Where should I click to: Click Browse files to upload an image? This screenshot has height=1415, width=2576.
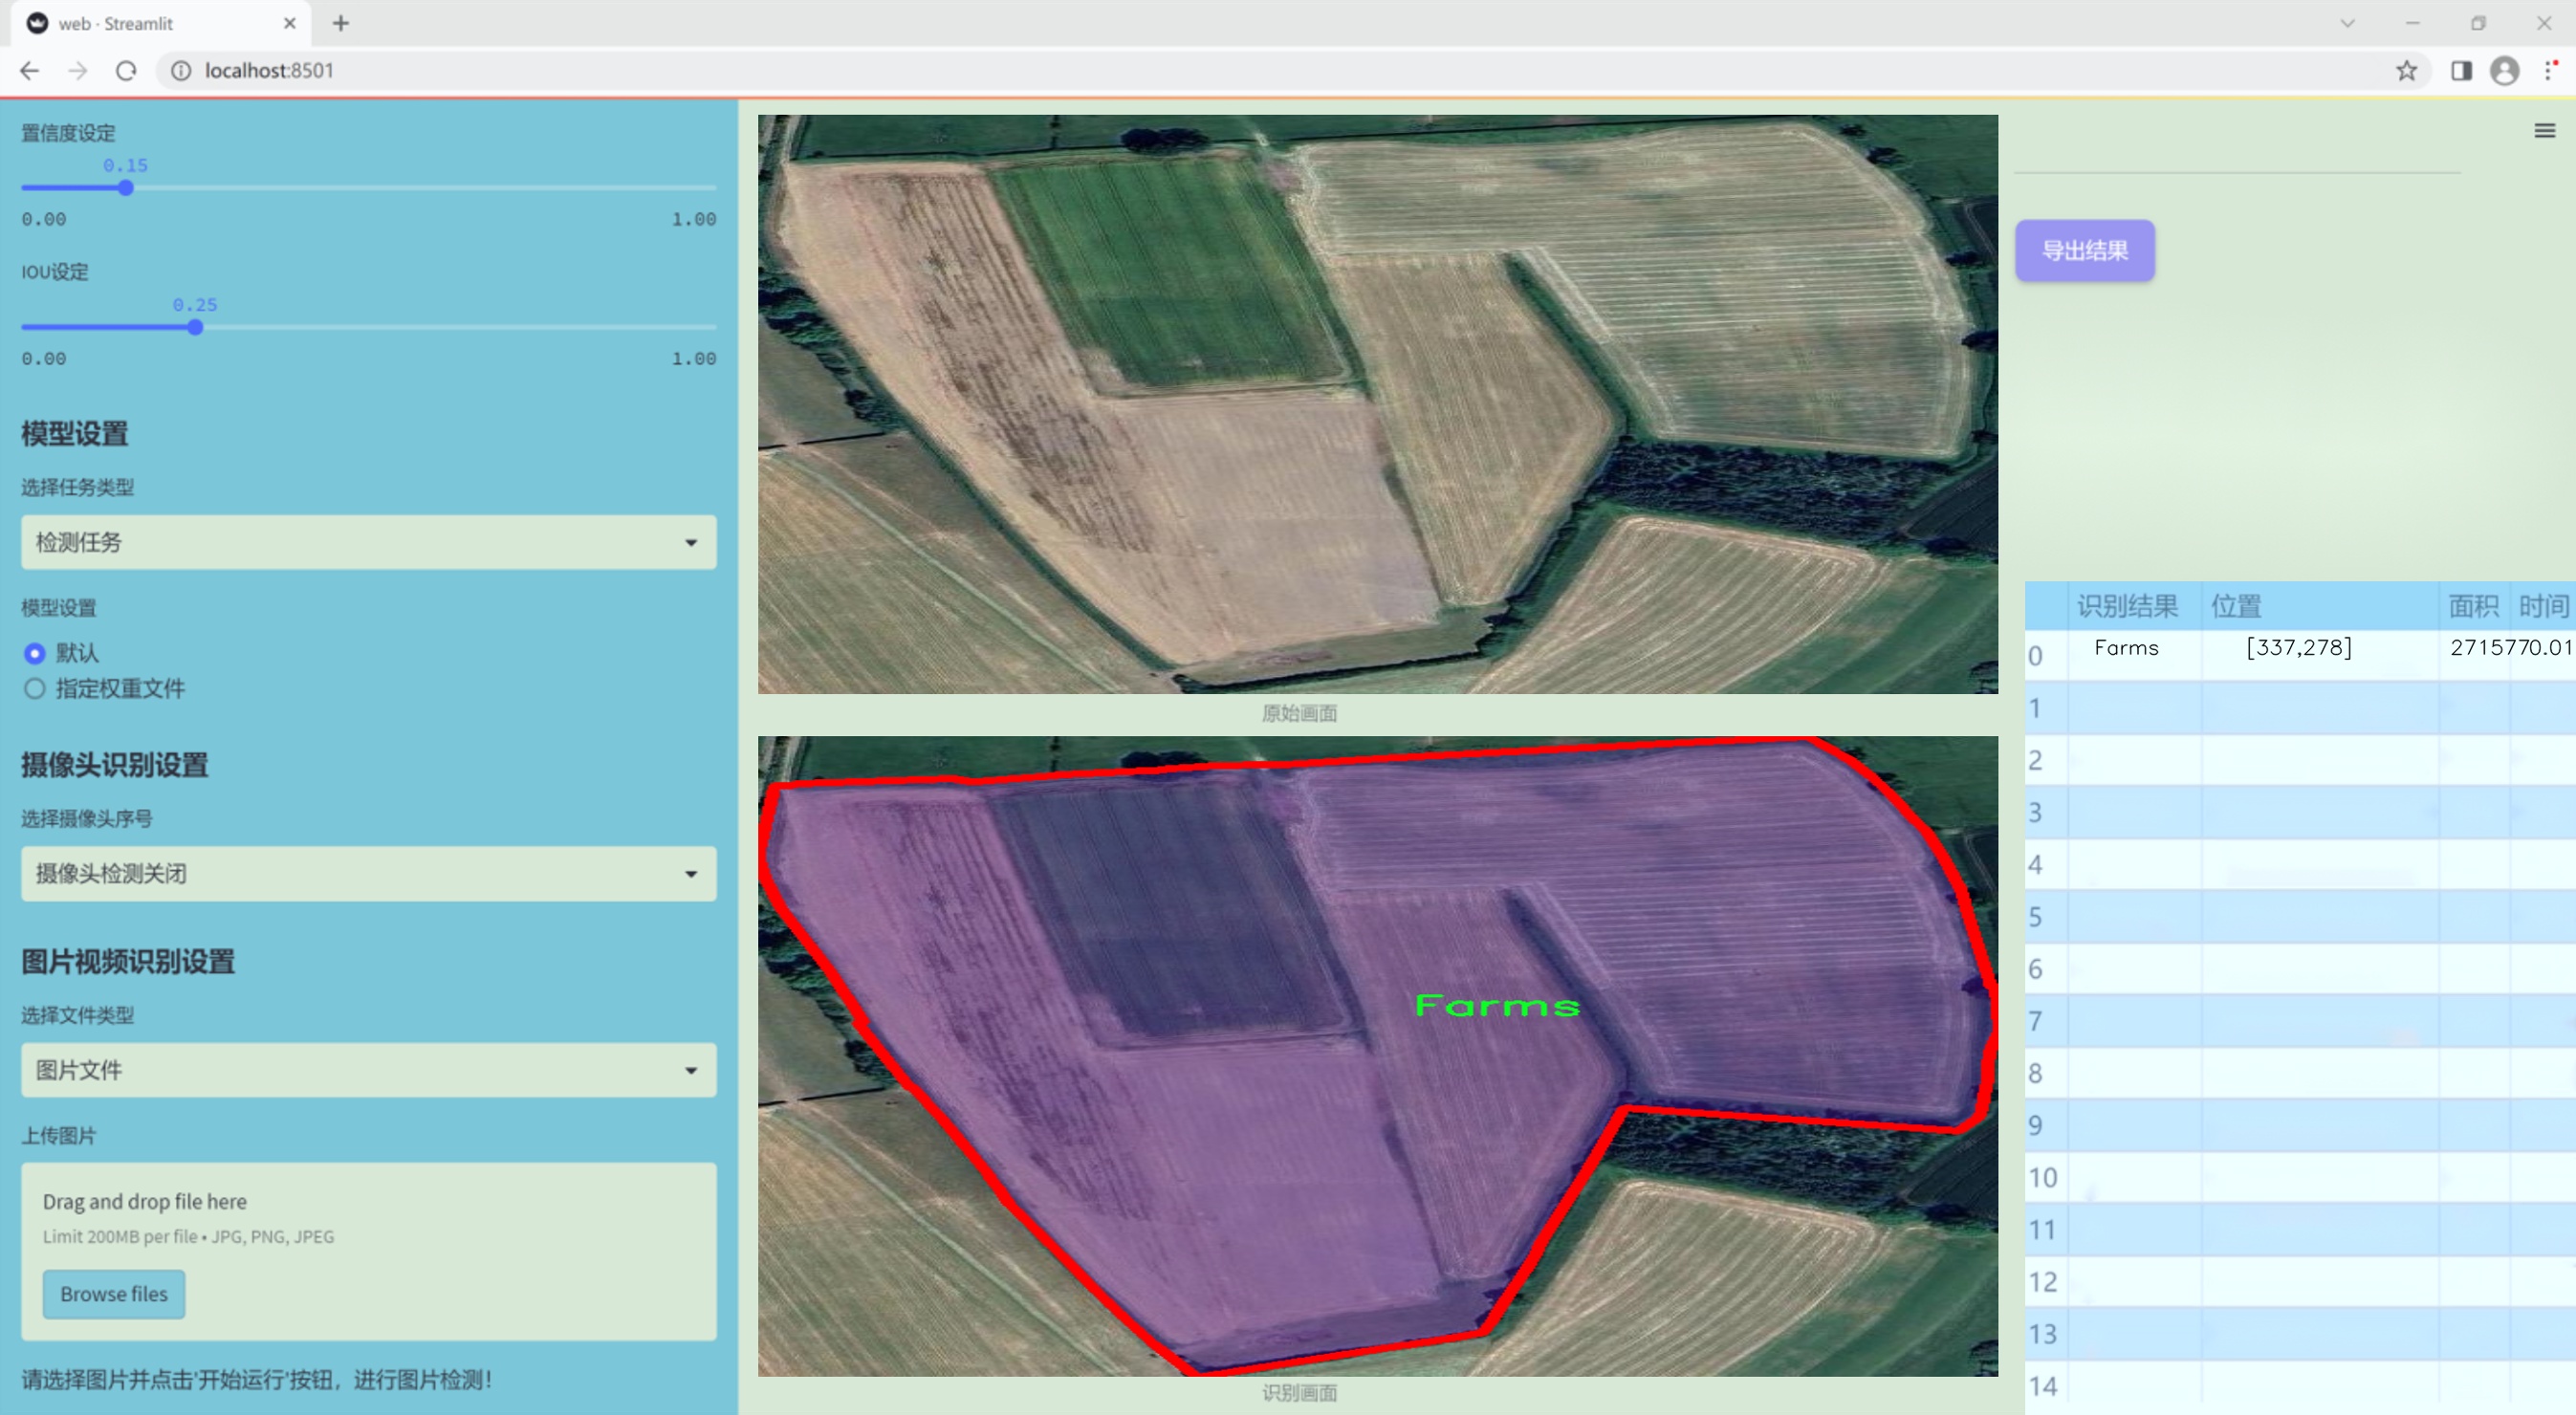(x=113, y=1293)
